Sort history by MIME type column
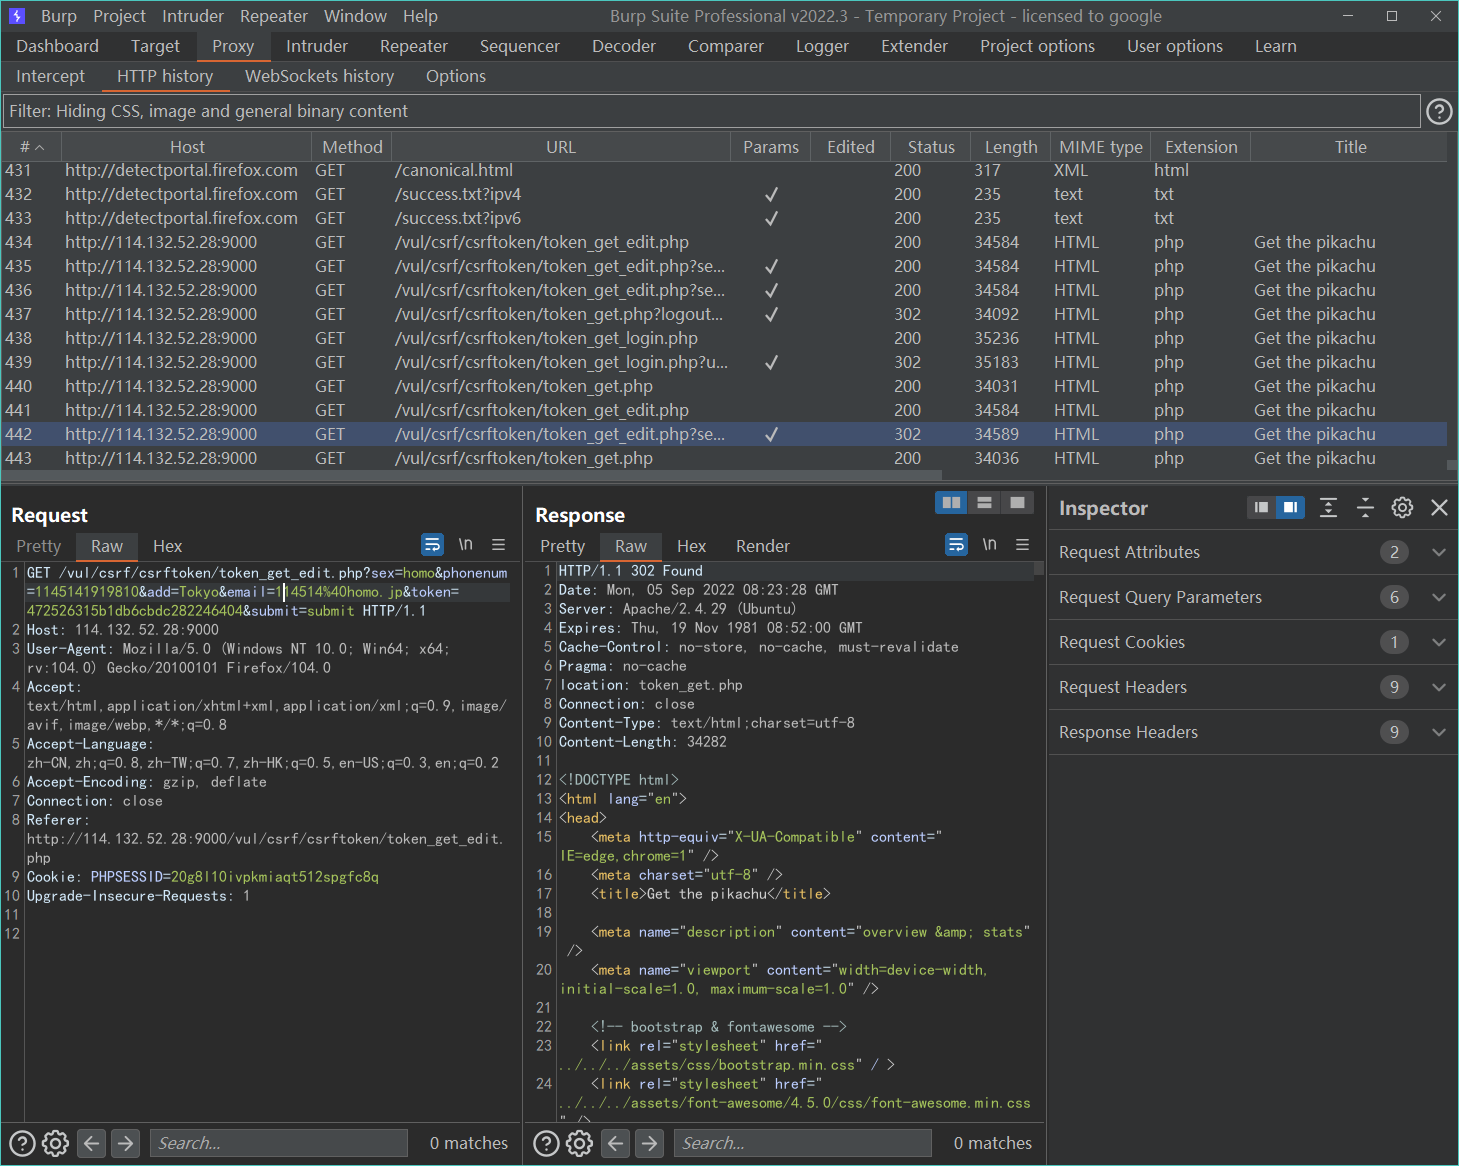The image size is (1459, 1166). pos(1101,147)
